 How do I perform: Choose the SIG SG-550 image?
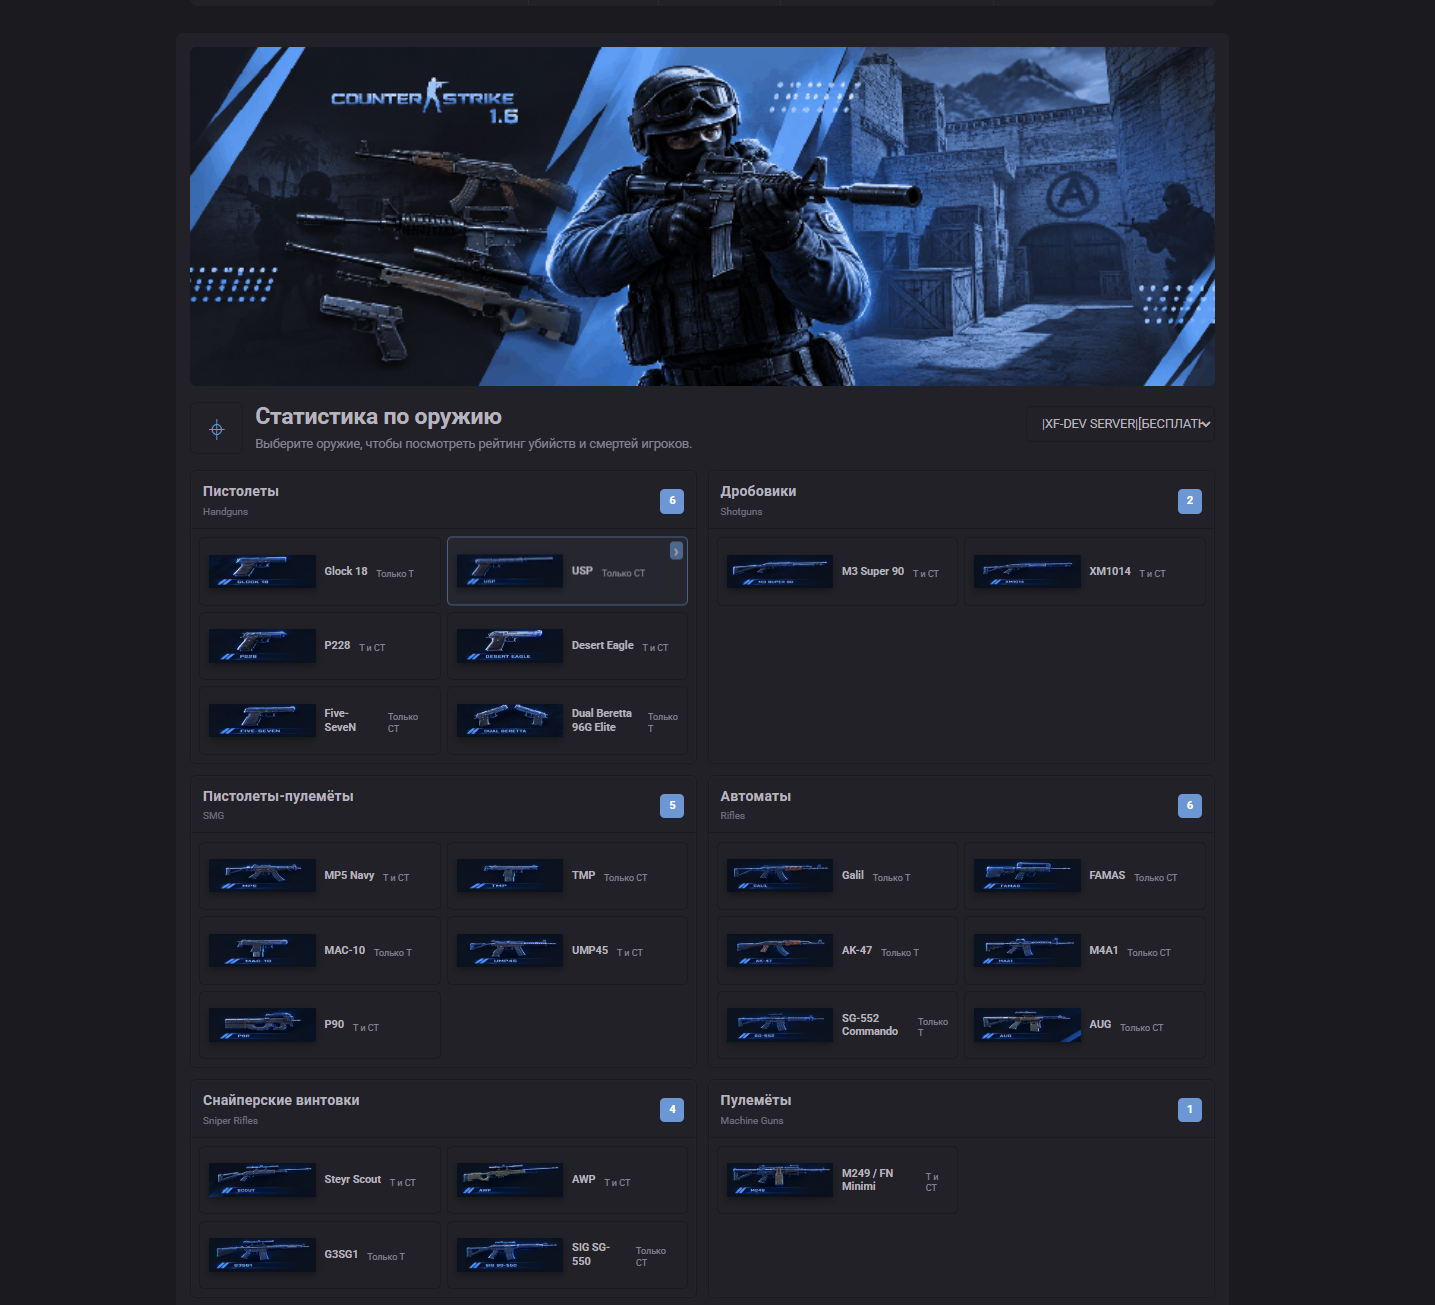coord(510,1254)
